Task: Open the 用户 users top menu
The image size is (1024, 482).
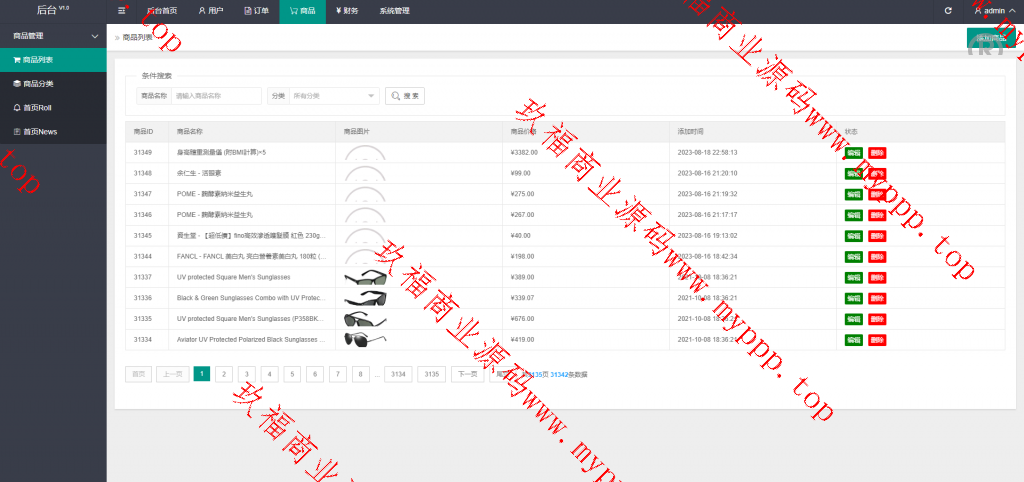Action: point(210,11)
